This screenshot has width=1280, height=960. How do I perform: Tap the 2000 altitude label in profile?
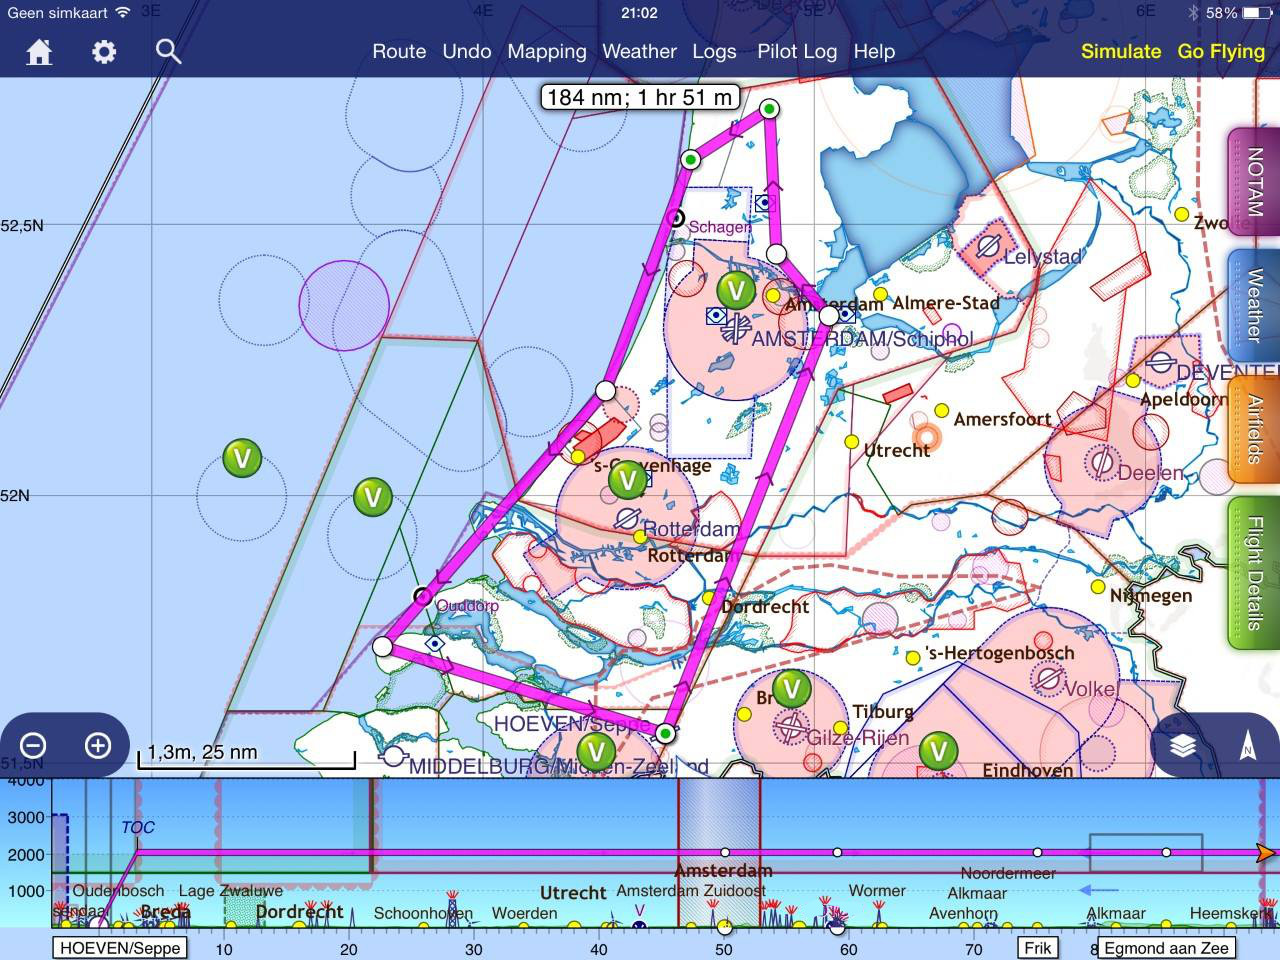point(26,854)
